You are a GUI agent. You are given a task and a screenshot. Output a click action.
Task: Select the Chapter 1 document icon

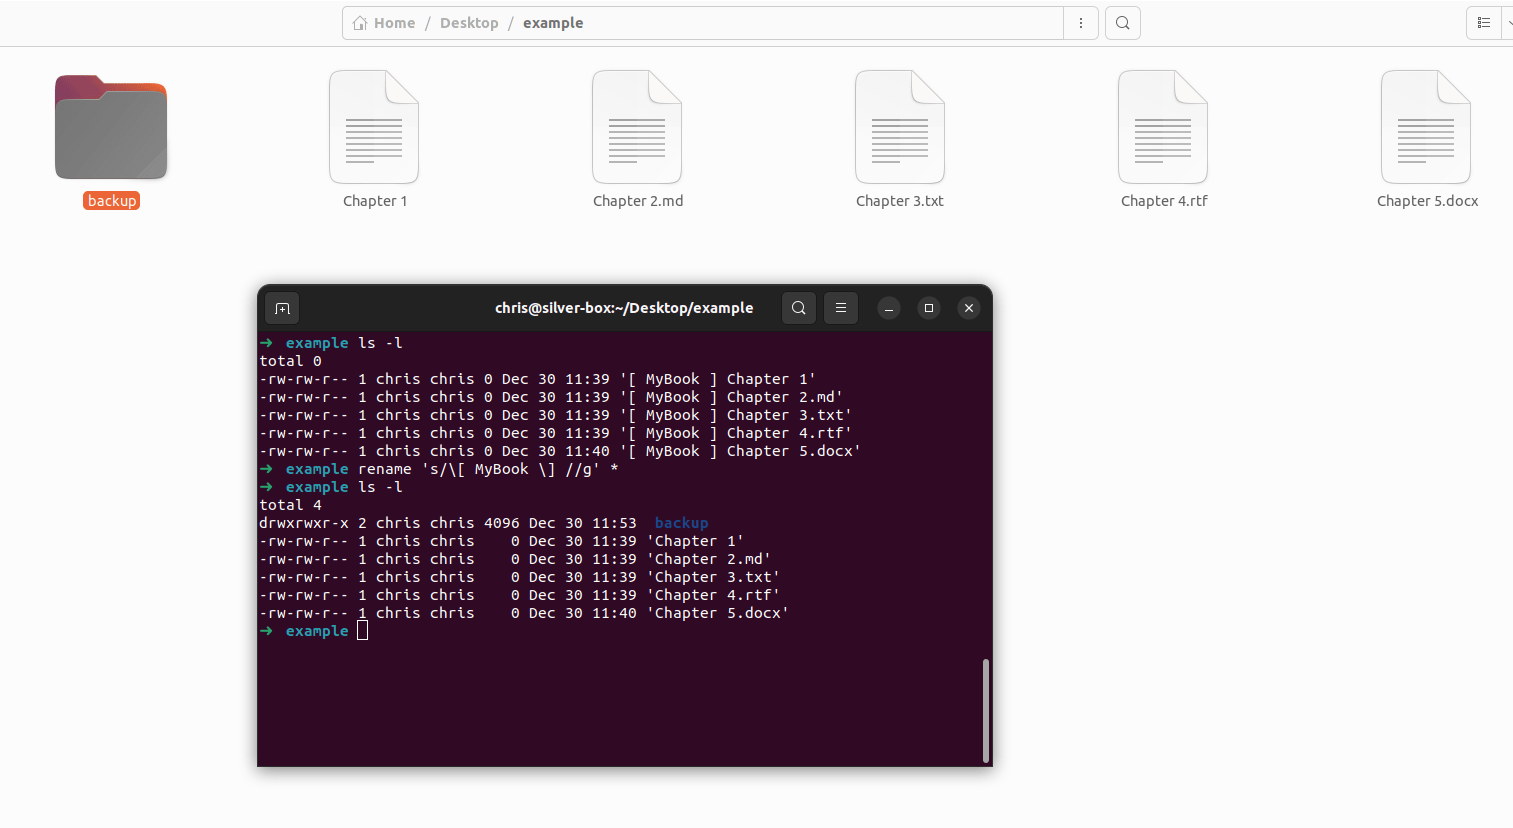374,127
